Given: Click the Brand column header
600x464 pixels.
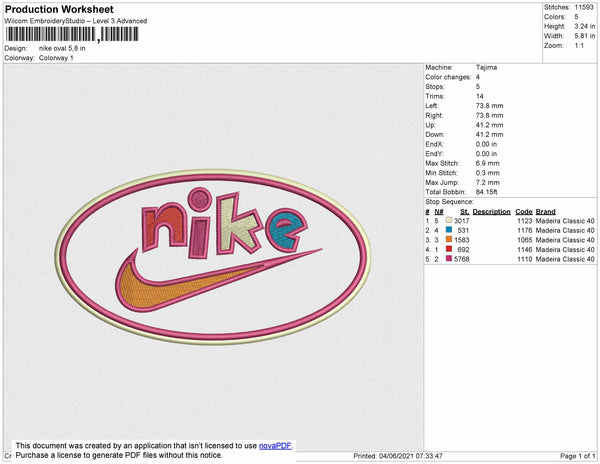Looking at the screenshot, I should coord(546,212).
